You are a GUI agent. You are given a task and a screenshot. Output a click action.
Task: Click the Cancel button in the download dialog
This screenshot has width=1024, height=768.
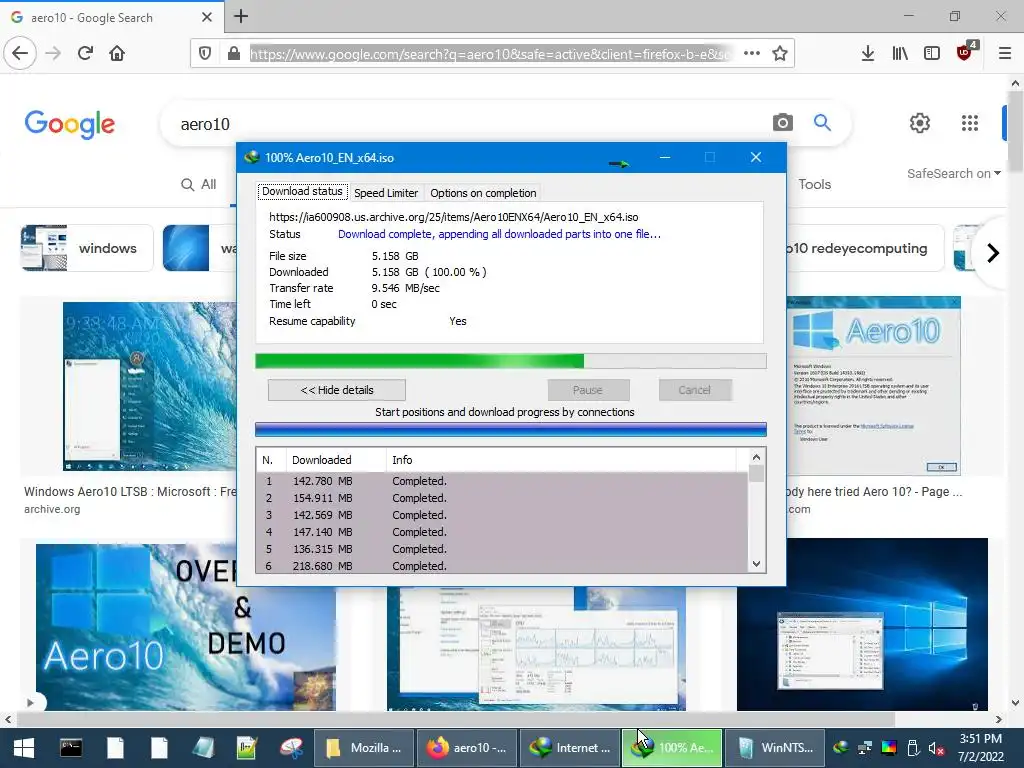(695, 390)
